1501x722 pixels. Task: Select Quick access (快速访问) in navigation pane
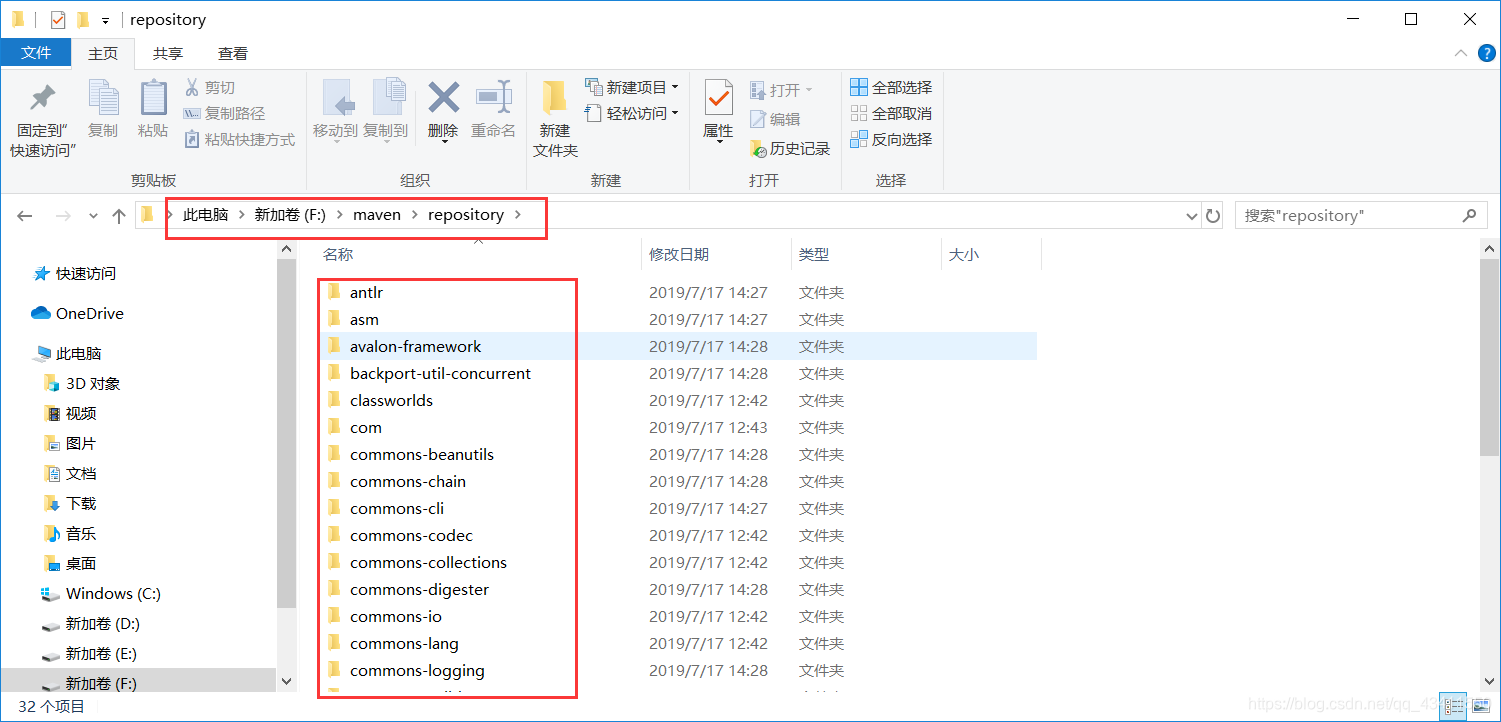[75, 274]
